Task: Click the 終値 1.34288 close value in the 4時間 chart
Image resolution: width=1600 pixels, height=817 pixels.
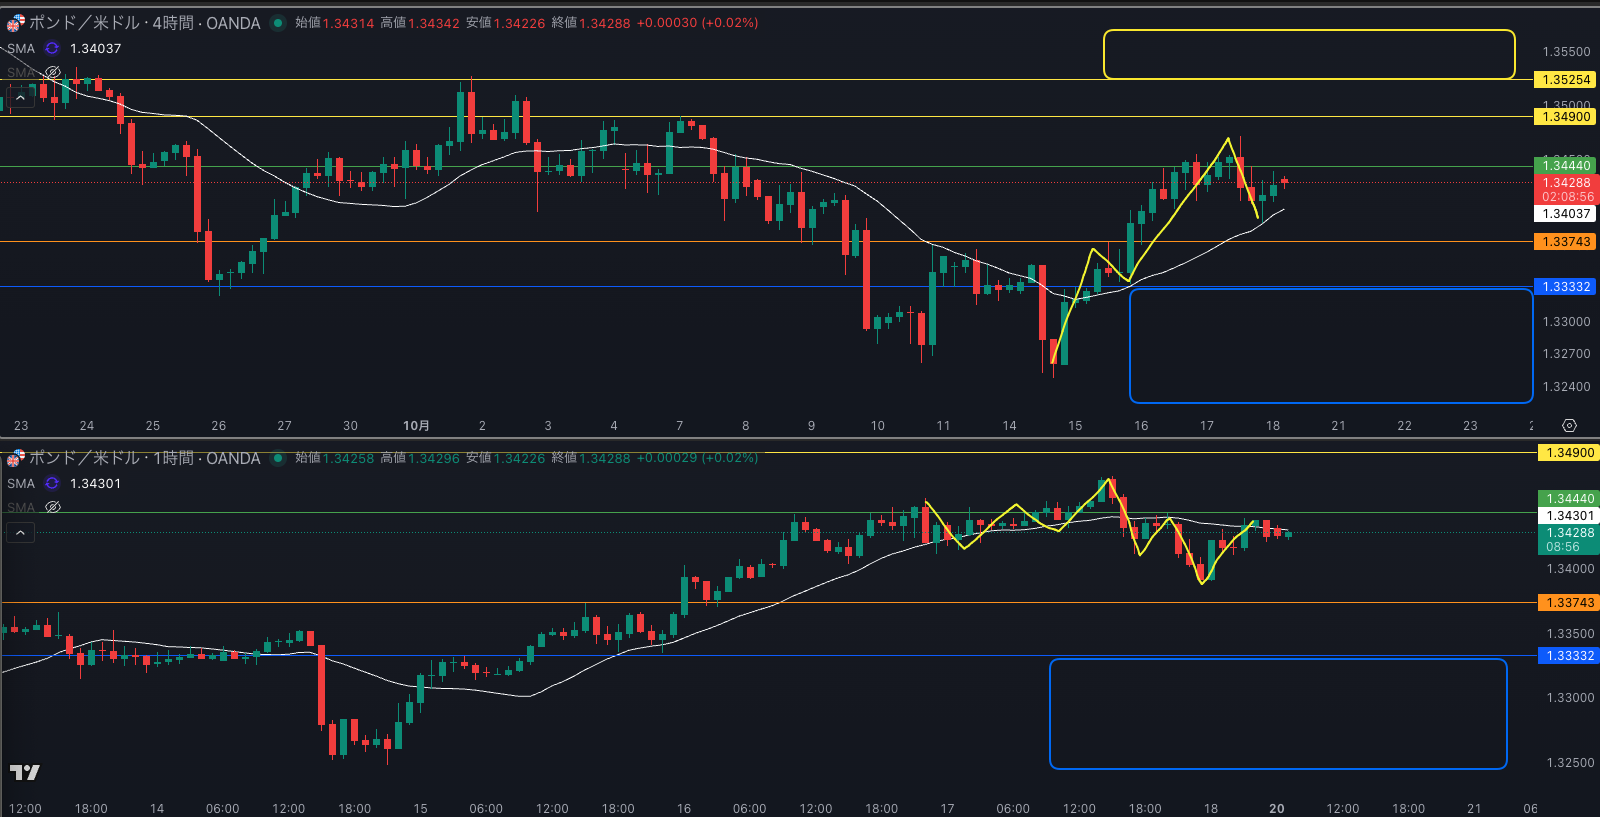Action: tap(591, 23)
